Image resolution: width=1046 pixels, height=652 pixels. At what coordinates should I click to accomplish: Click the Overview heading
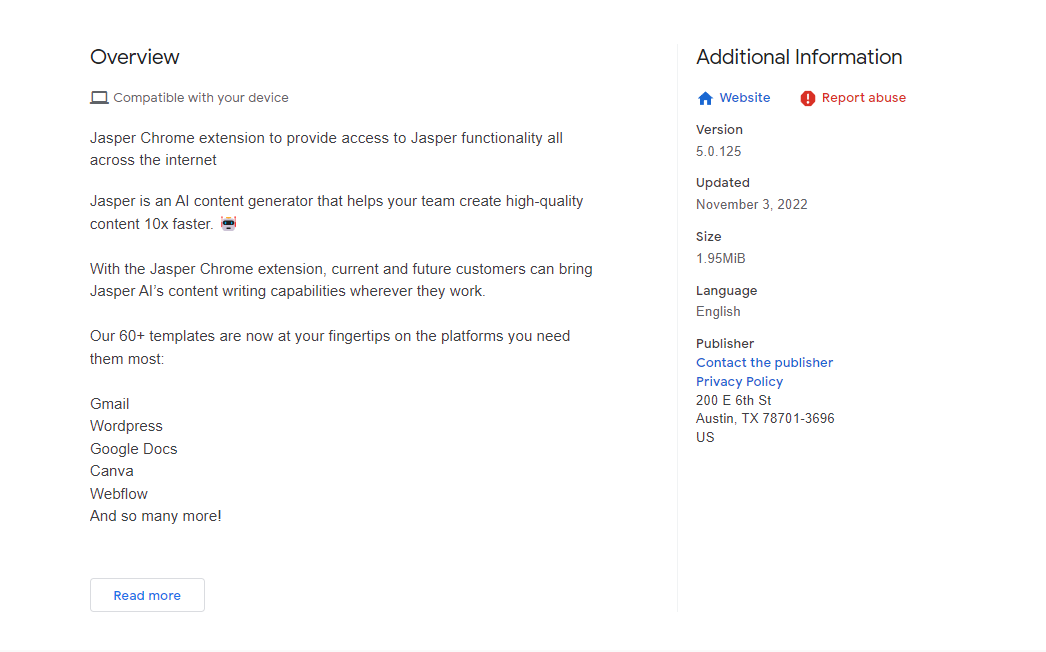(x=135, y=57)
